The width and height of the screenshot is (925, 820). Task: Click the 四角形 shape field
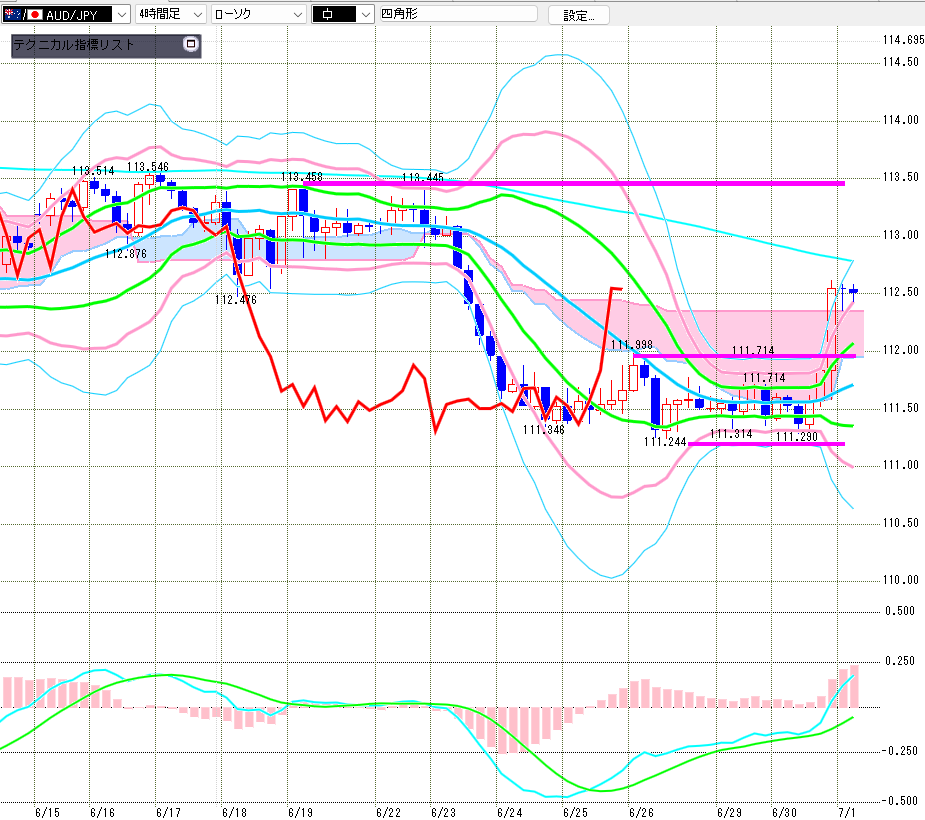(458, 14)
